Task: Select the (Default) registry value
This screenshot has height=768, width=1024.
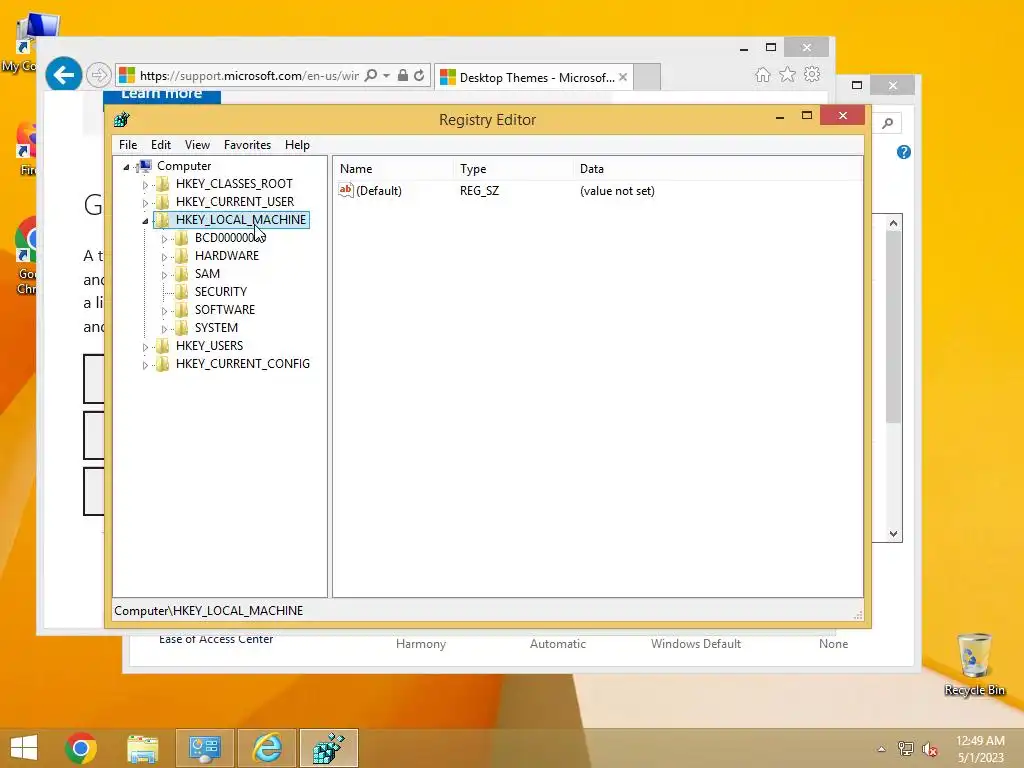Action: click(379, 191)
